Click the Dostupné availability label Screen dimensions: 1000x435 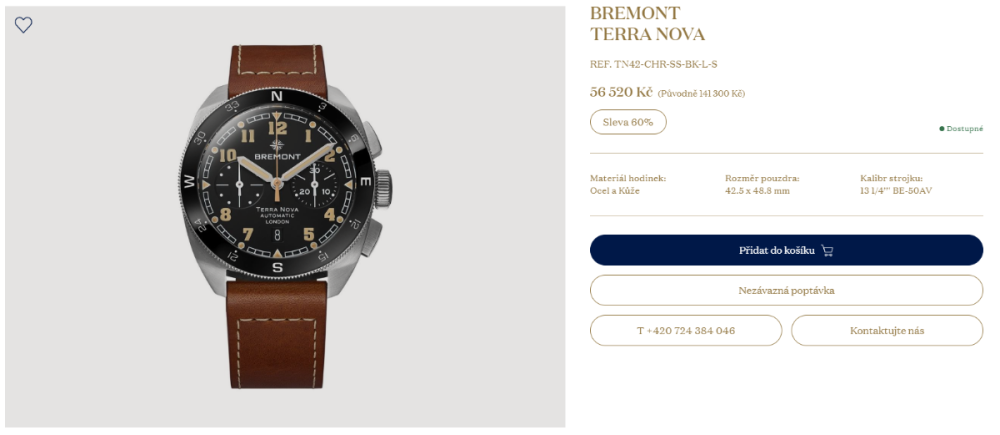[964, 128]
